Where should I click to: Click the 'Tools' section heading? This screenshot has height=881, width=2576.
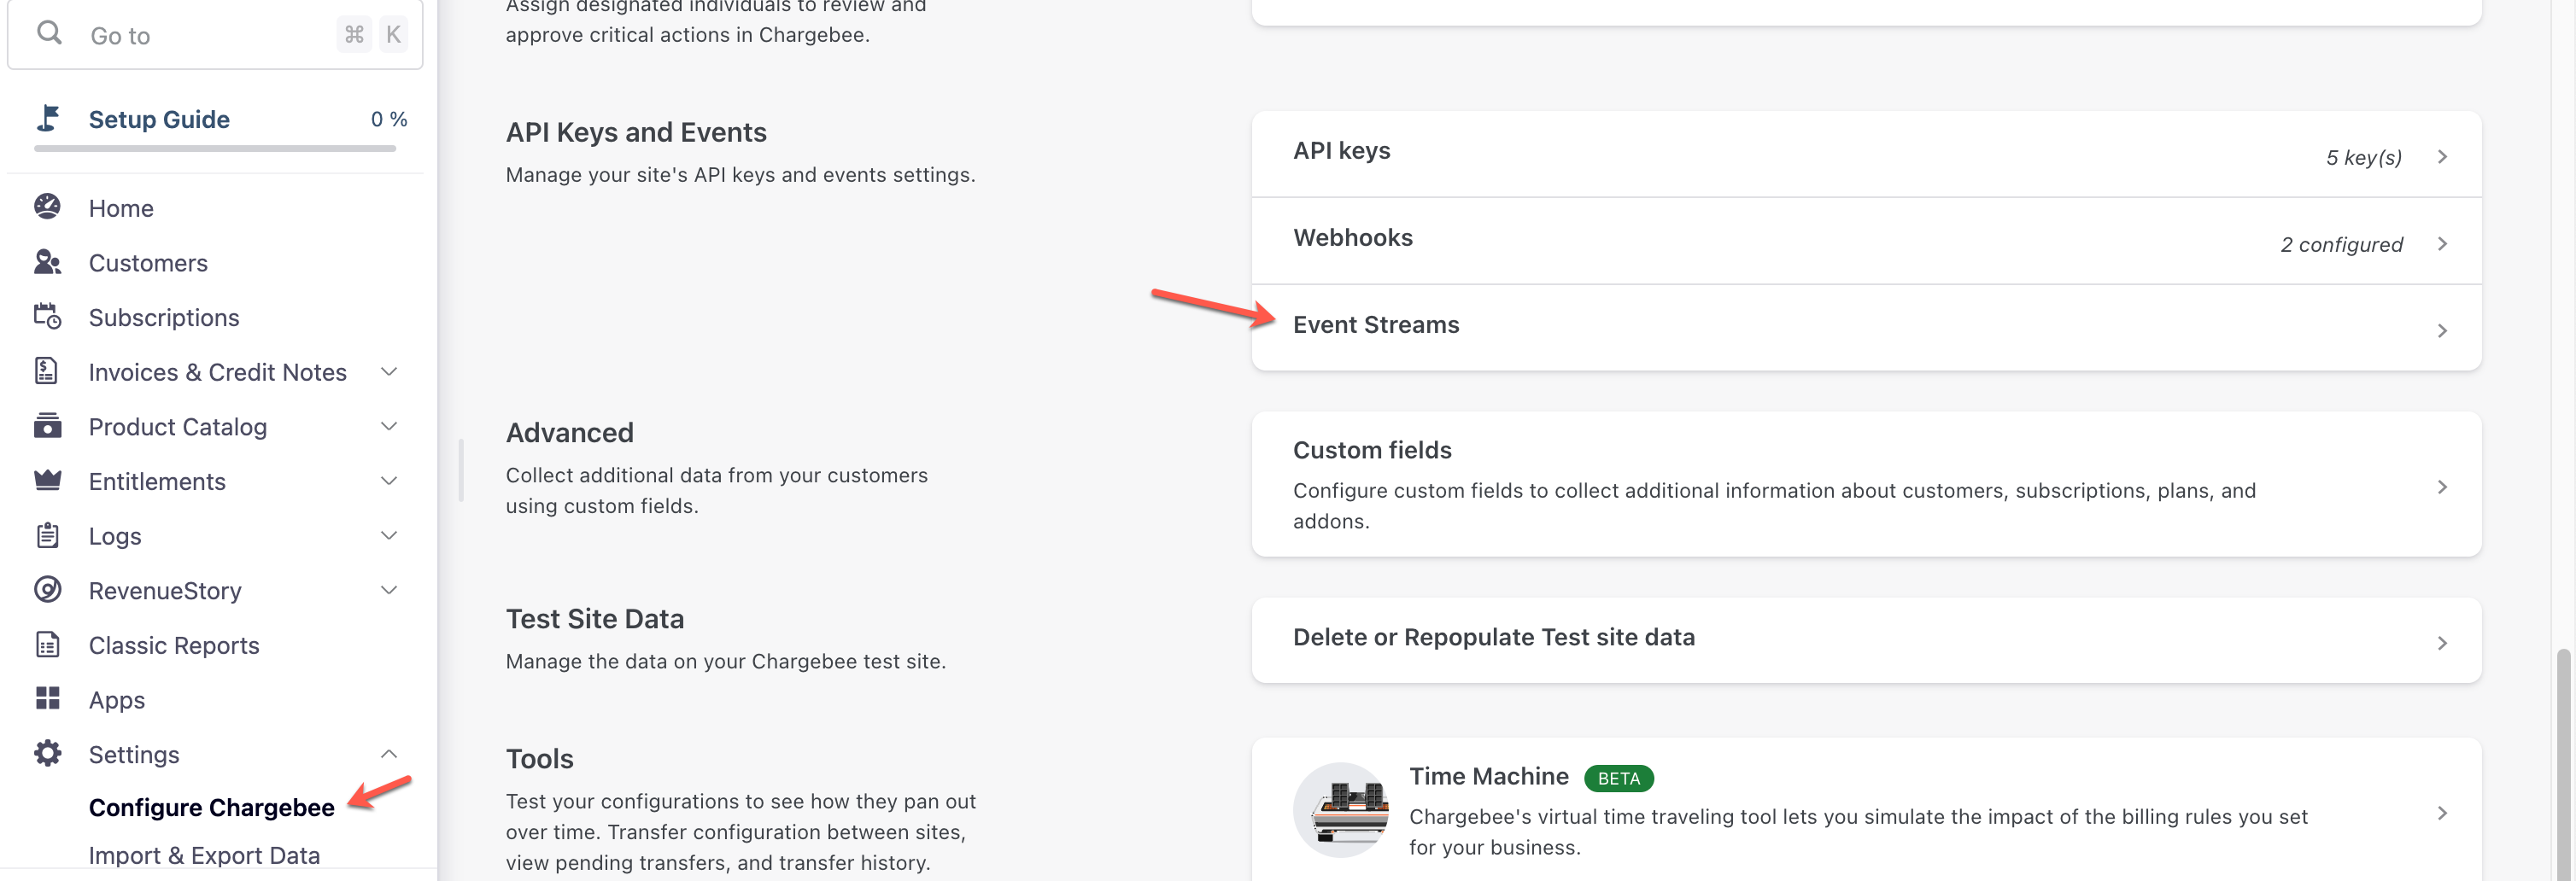pos(540,758)
